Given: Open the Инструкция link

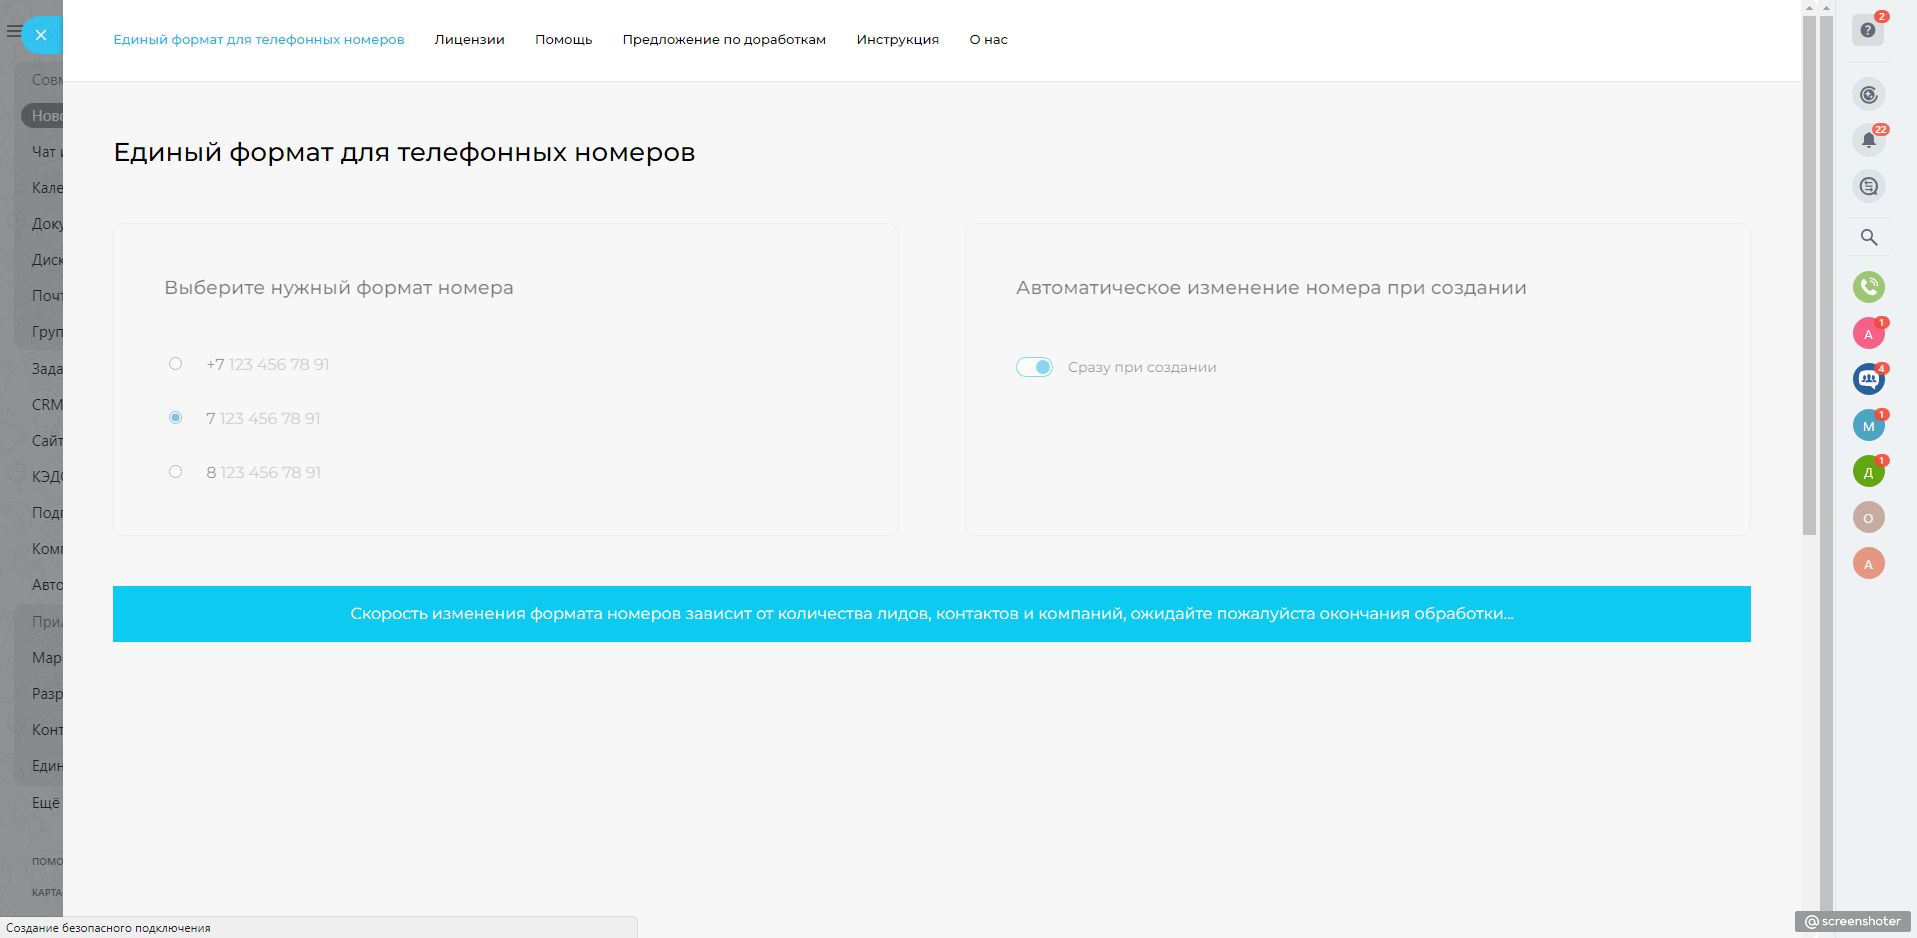Looking at the screenshot, I should coord(897,40).
